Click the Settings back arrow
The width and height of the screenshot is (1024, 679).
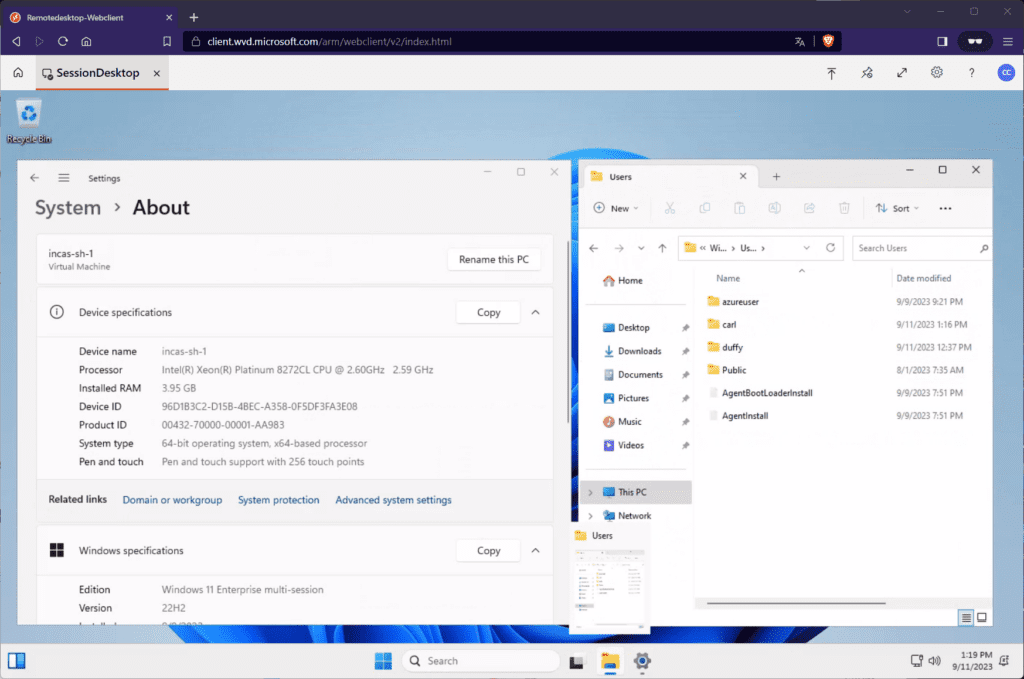click(35, 178)
